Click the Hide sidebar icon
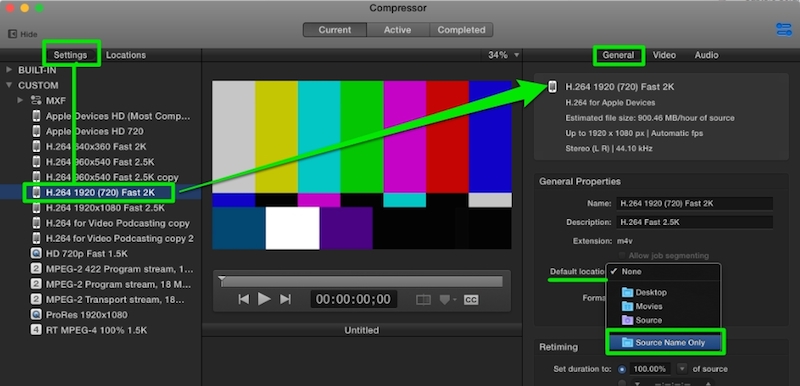The image size is (800, 386). point(13,34)
